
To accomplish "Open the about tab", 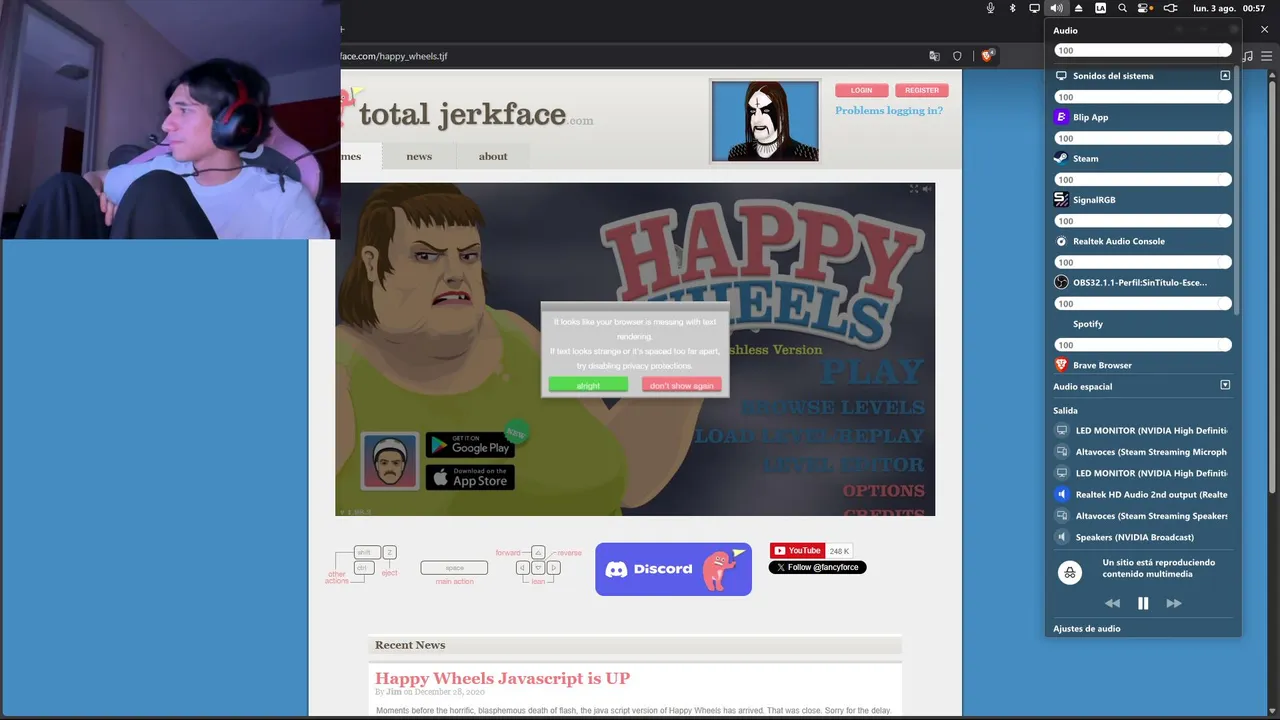I will click(x=493, y=156).
